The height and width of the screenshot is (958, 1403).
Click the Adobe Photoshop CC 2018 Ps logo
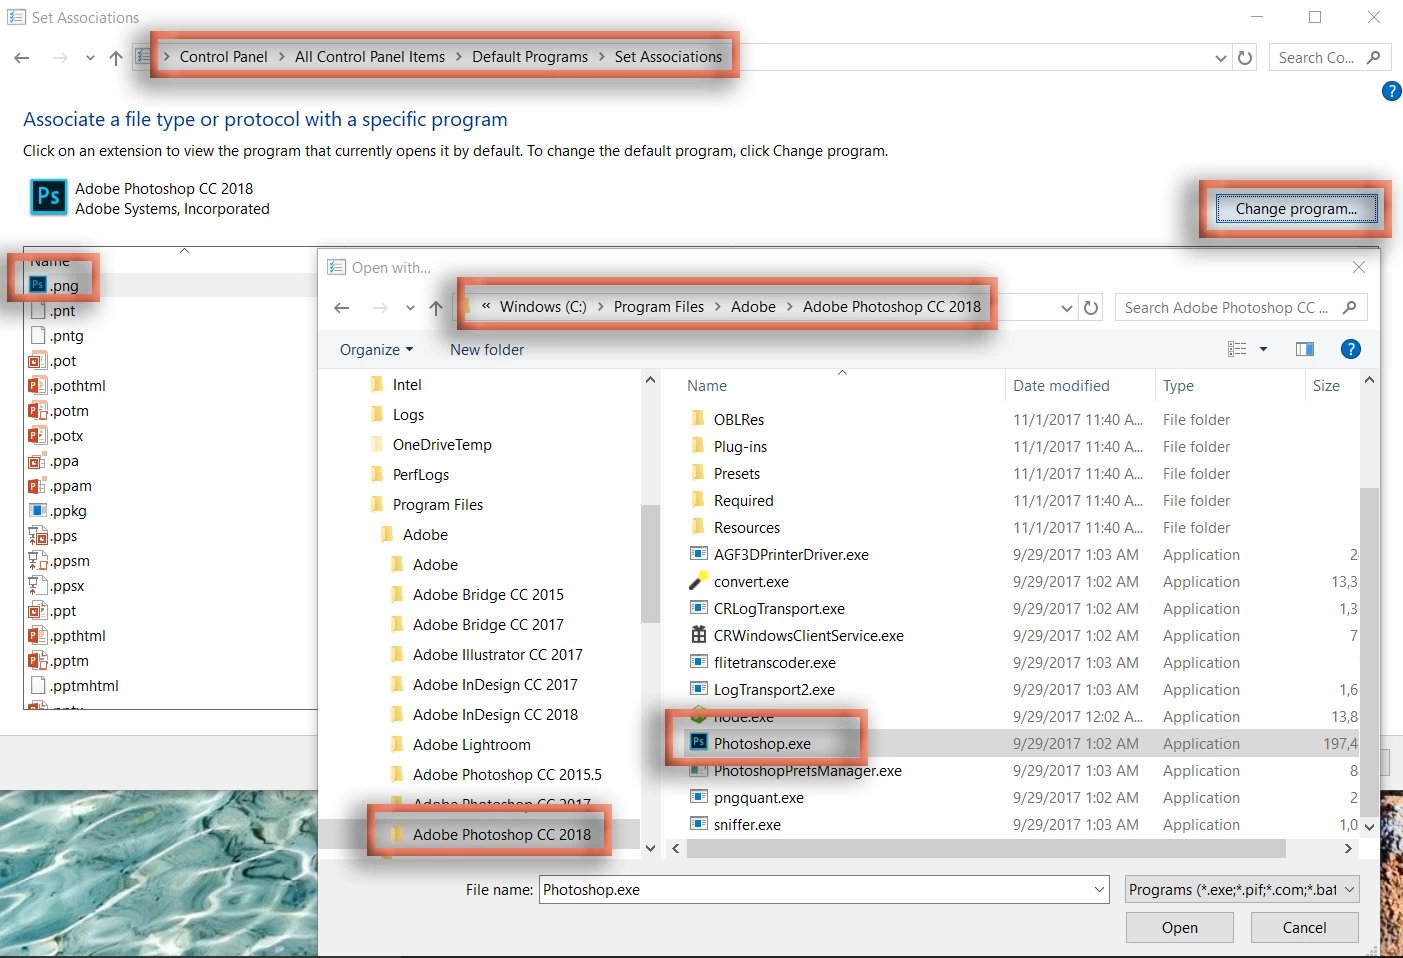[x=48, y=198]
